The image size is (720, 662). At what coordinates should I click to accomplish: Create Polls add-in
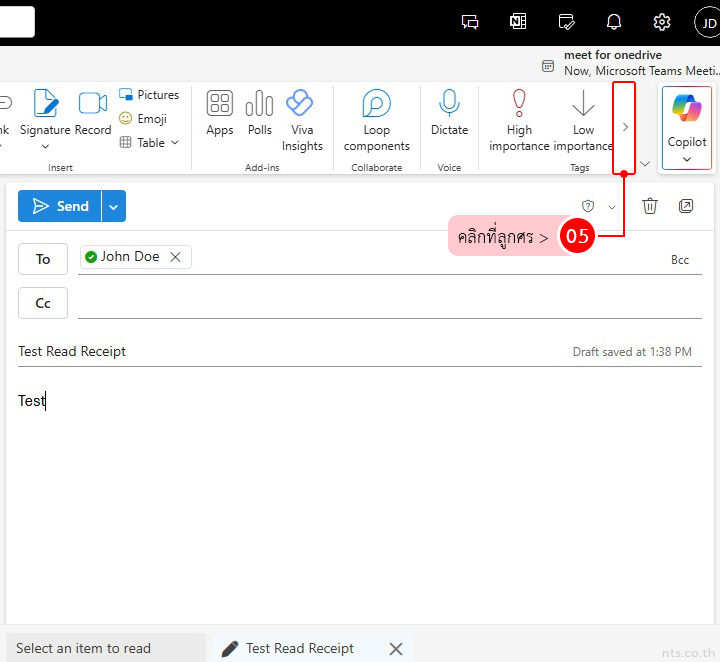coord(259,112)
